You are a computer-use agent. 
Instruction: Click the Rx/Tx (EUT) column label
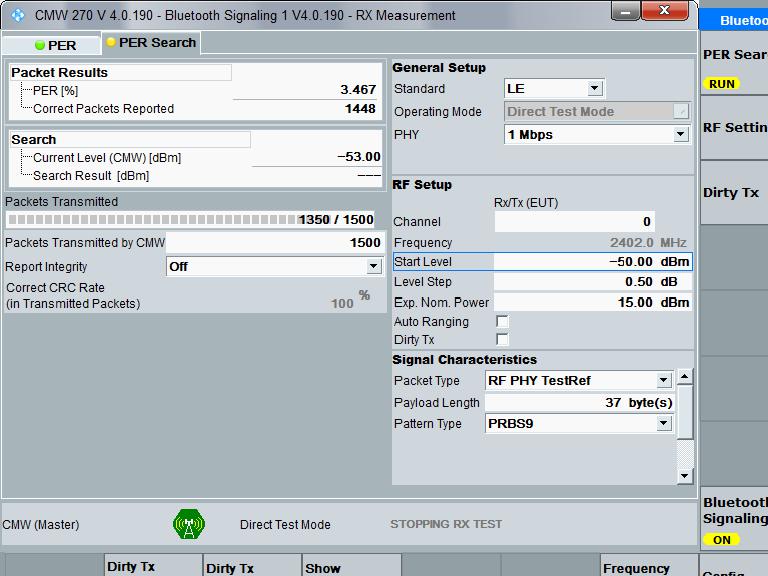[x=526, y=203]
